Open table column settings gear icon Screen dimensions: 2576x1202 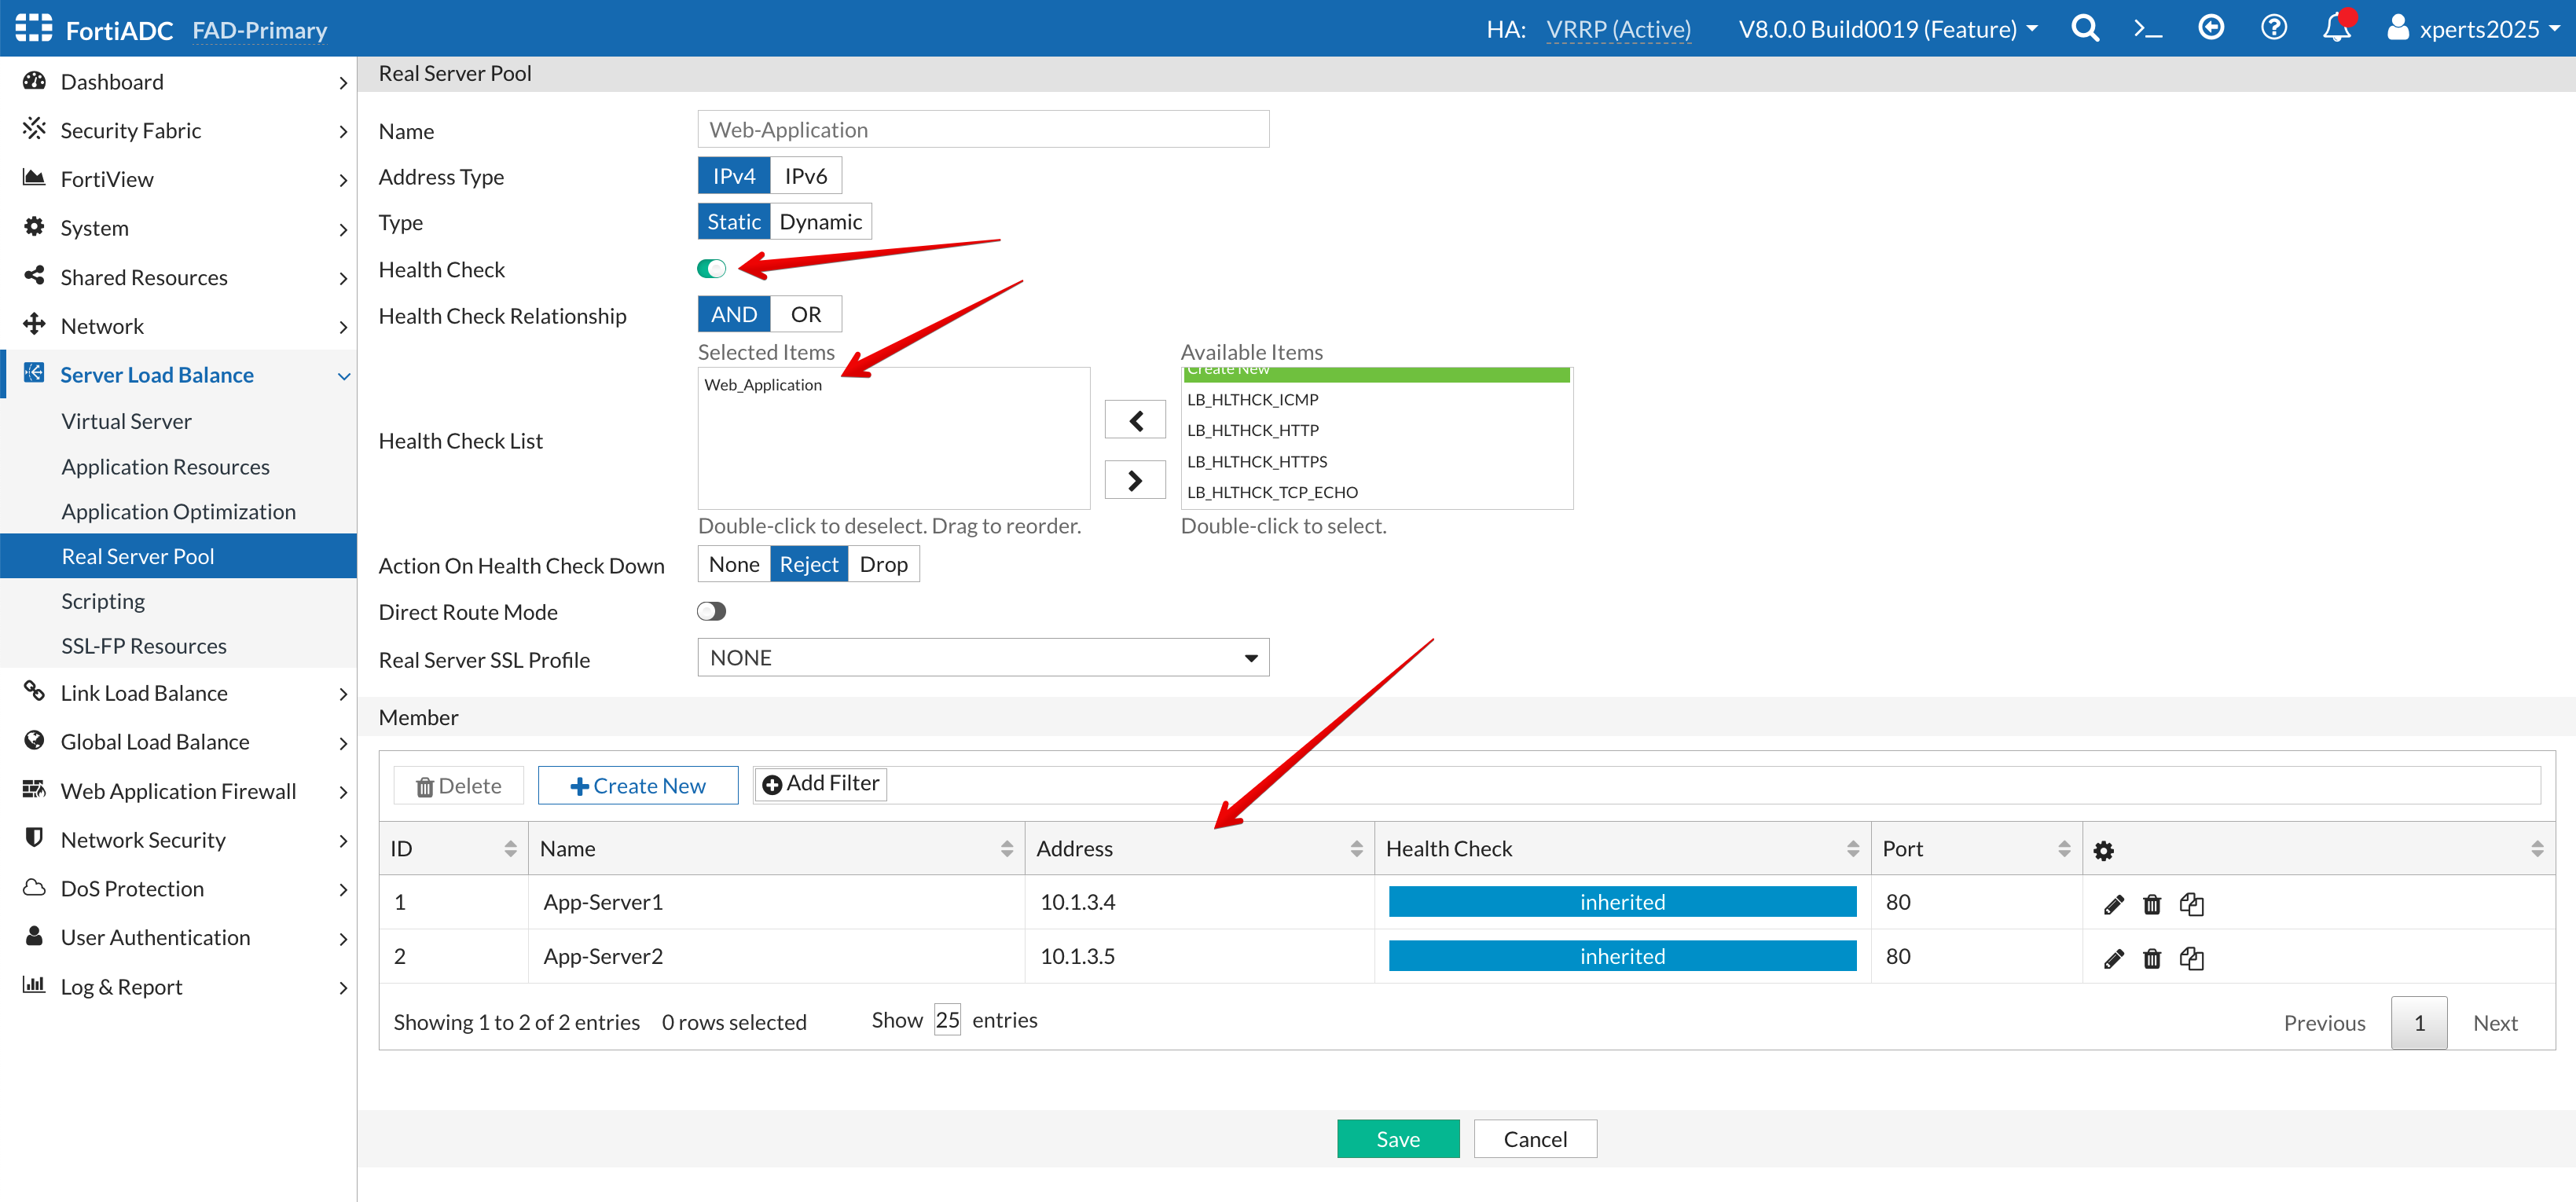pyautogui.click(x=2103, y=850)
